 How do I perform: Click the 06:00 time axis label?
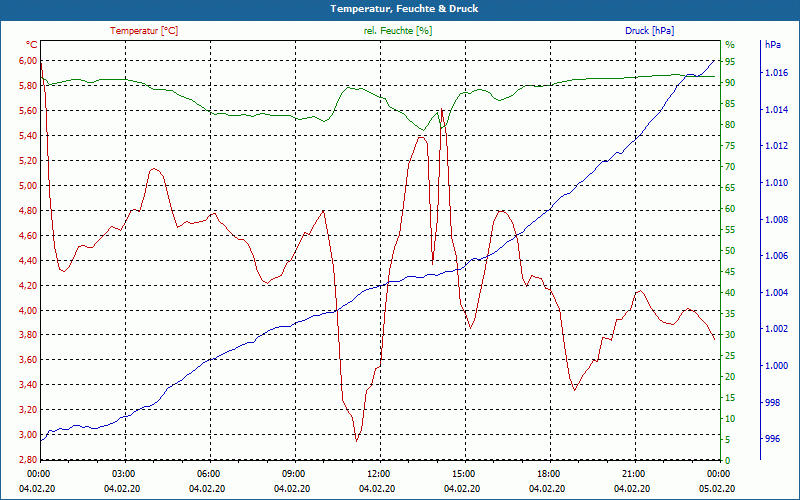(x=208, y=474)
